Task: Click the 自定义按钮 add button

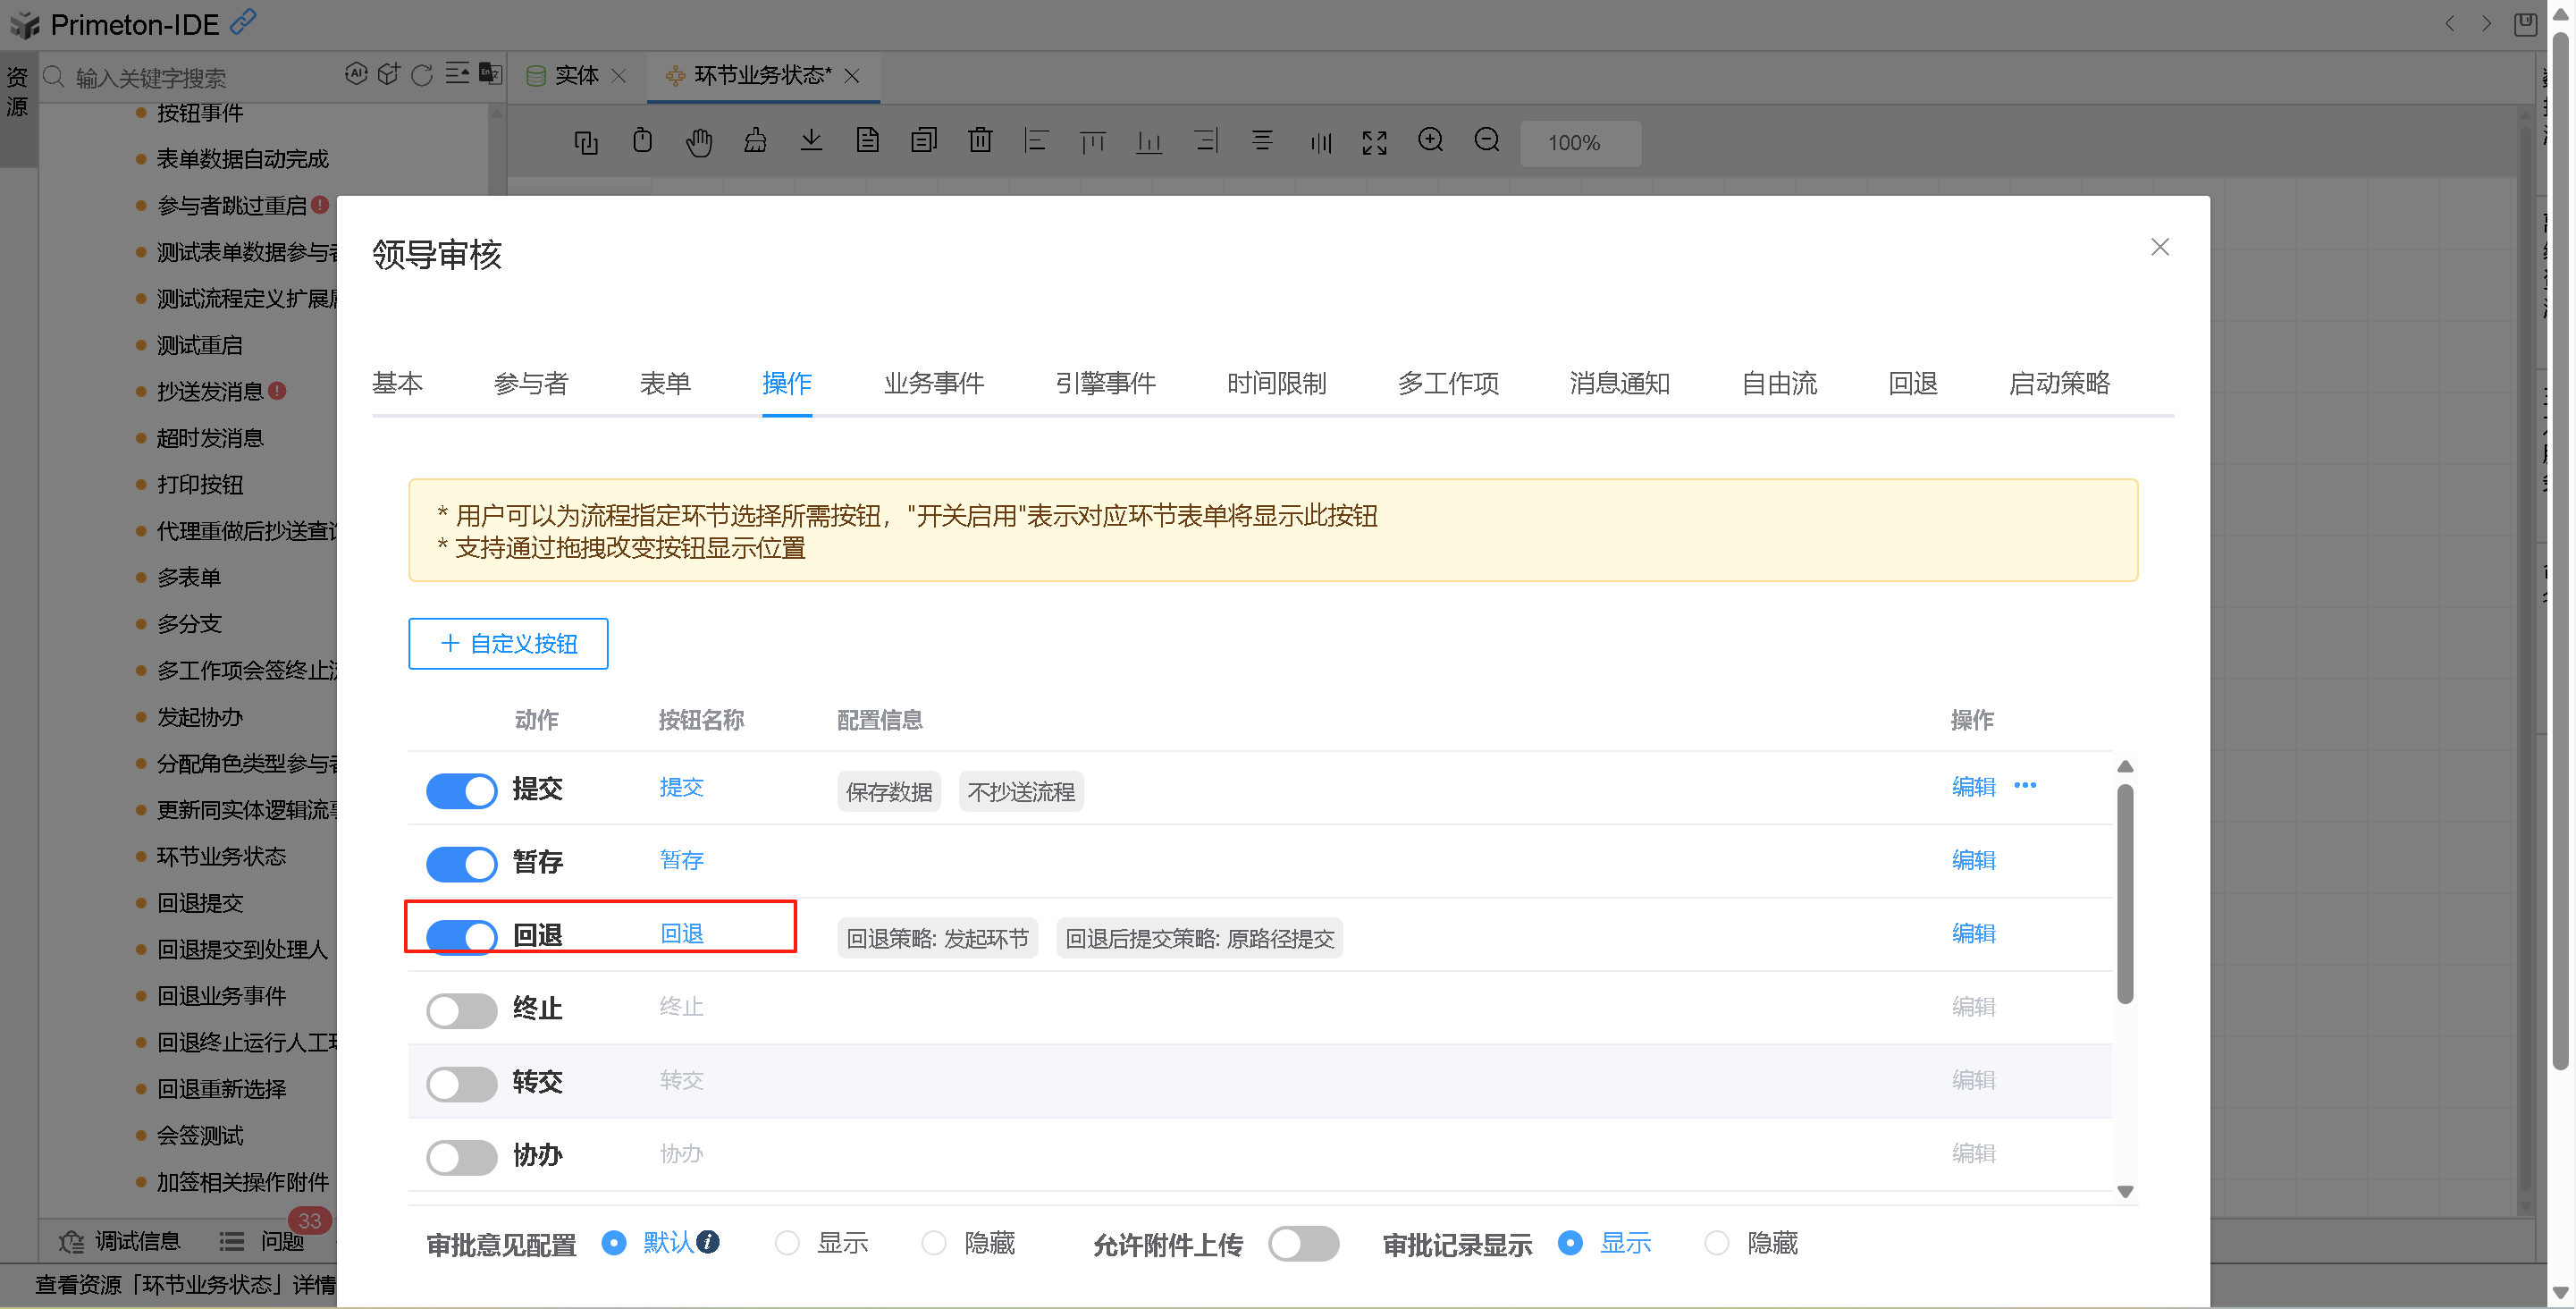Action: 508,643
